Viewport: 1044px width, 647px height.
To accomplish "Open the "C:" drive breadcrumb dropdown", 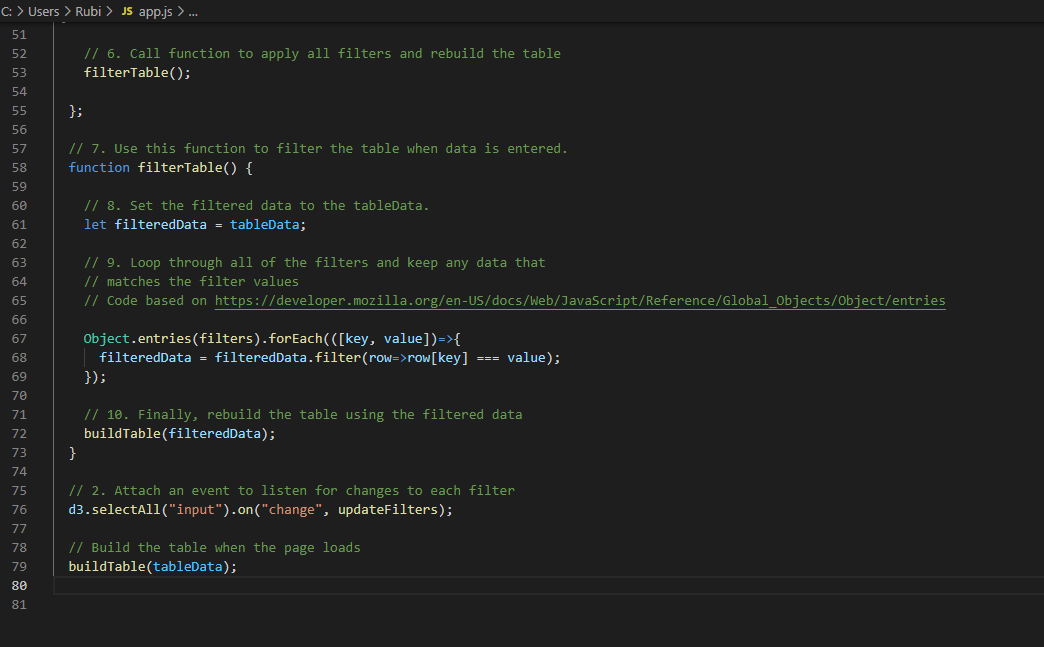I will [7, 11].
